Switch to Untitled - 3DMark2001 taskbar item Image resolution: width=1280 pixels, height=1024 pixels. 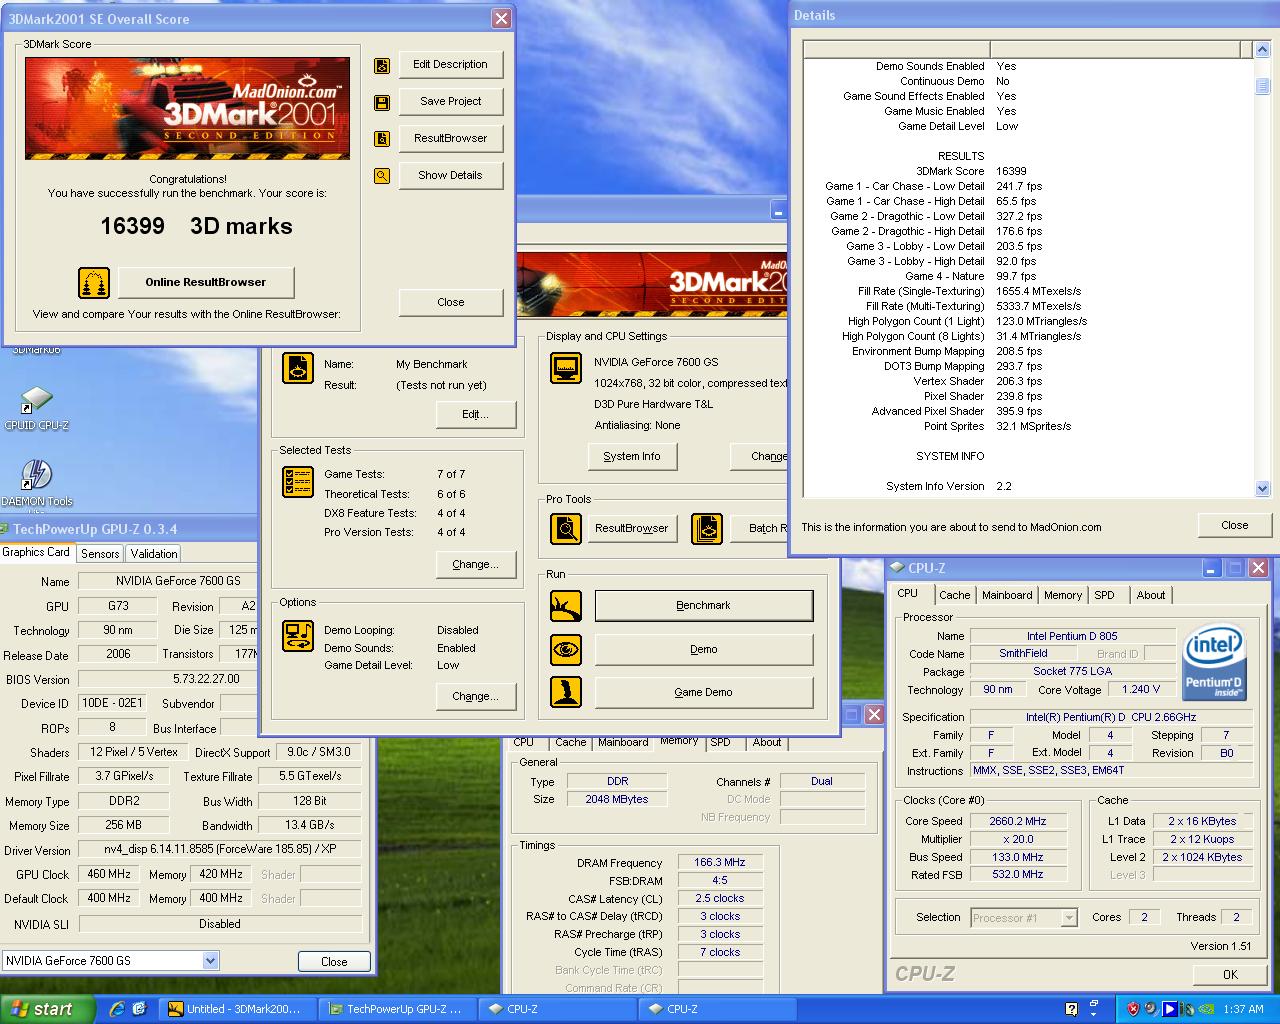(x=240, y=1009)
